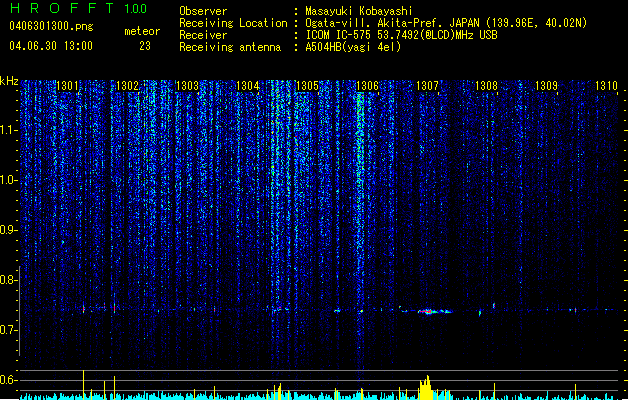Click the 0.9 frequency axis label

pyautogui.click(x=9, y=230)
